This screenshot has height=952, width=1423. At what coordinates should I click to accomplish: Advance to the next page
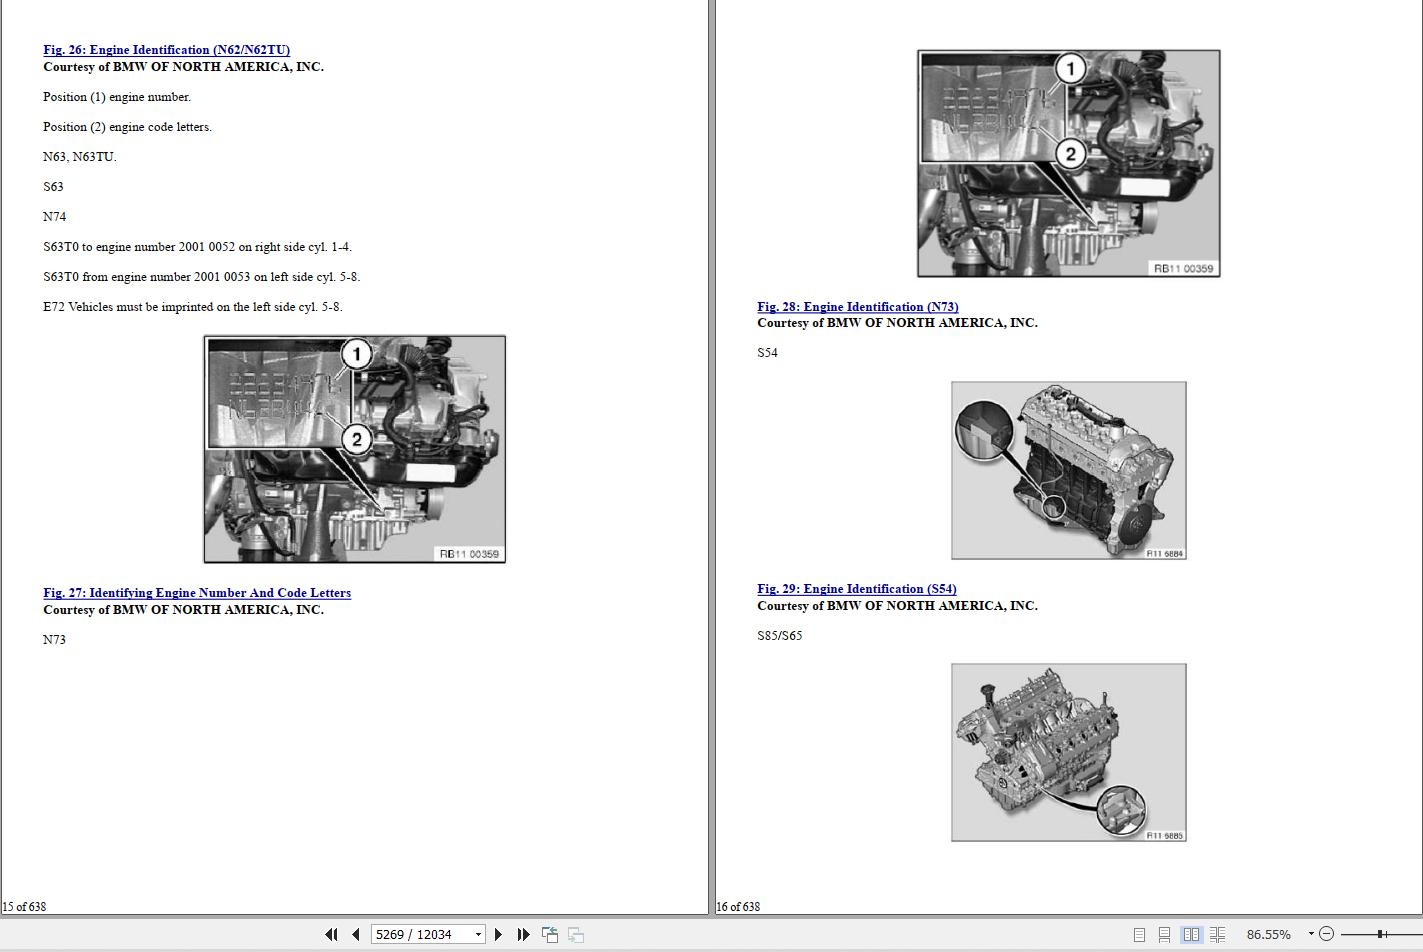[498, 934]
